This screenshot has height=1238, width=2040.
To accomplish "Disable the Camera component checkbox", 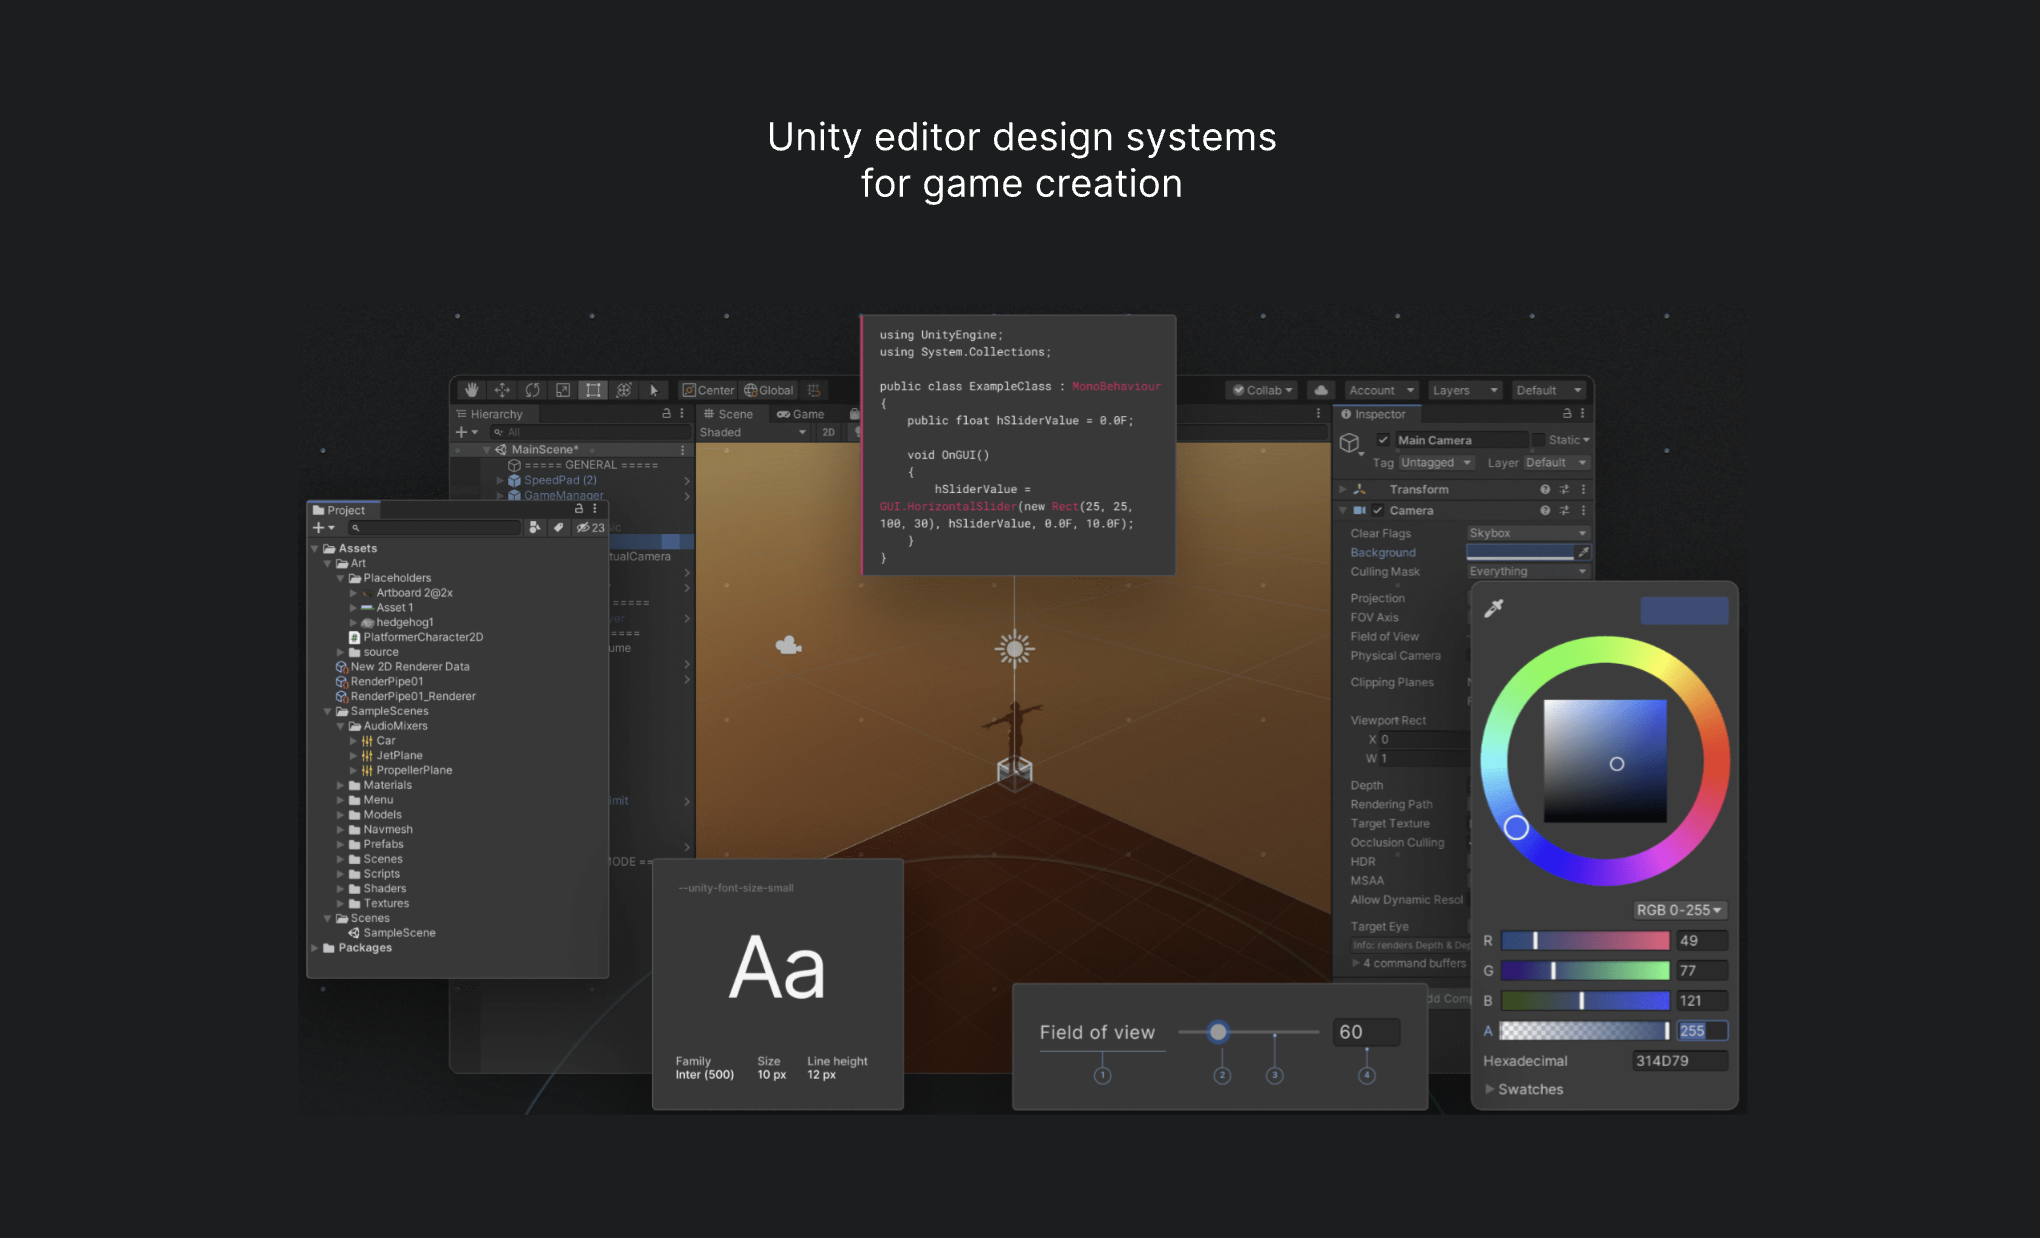I will [x=1377, y=510].
